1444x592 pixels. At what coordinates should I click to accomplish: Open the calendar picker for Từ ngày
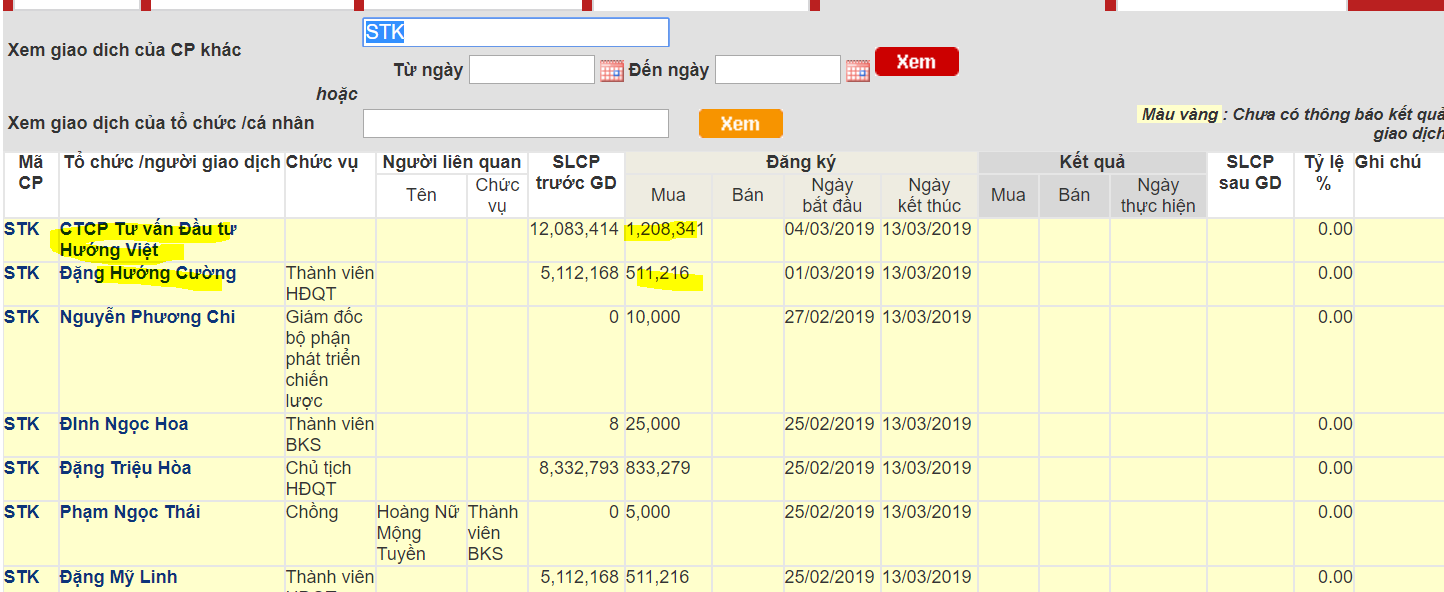point(612,70)
